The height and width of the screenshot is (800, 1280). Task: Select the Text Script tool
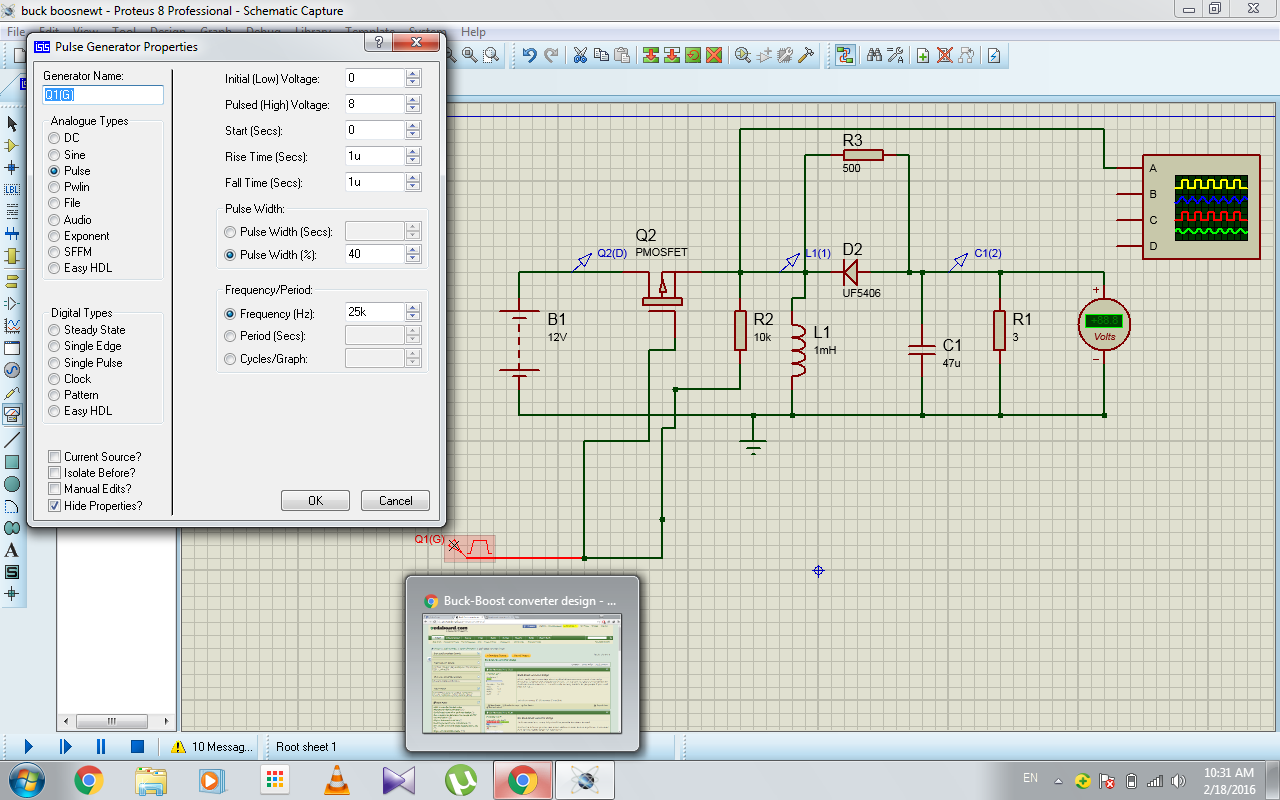tap(12, 211)
